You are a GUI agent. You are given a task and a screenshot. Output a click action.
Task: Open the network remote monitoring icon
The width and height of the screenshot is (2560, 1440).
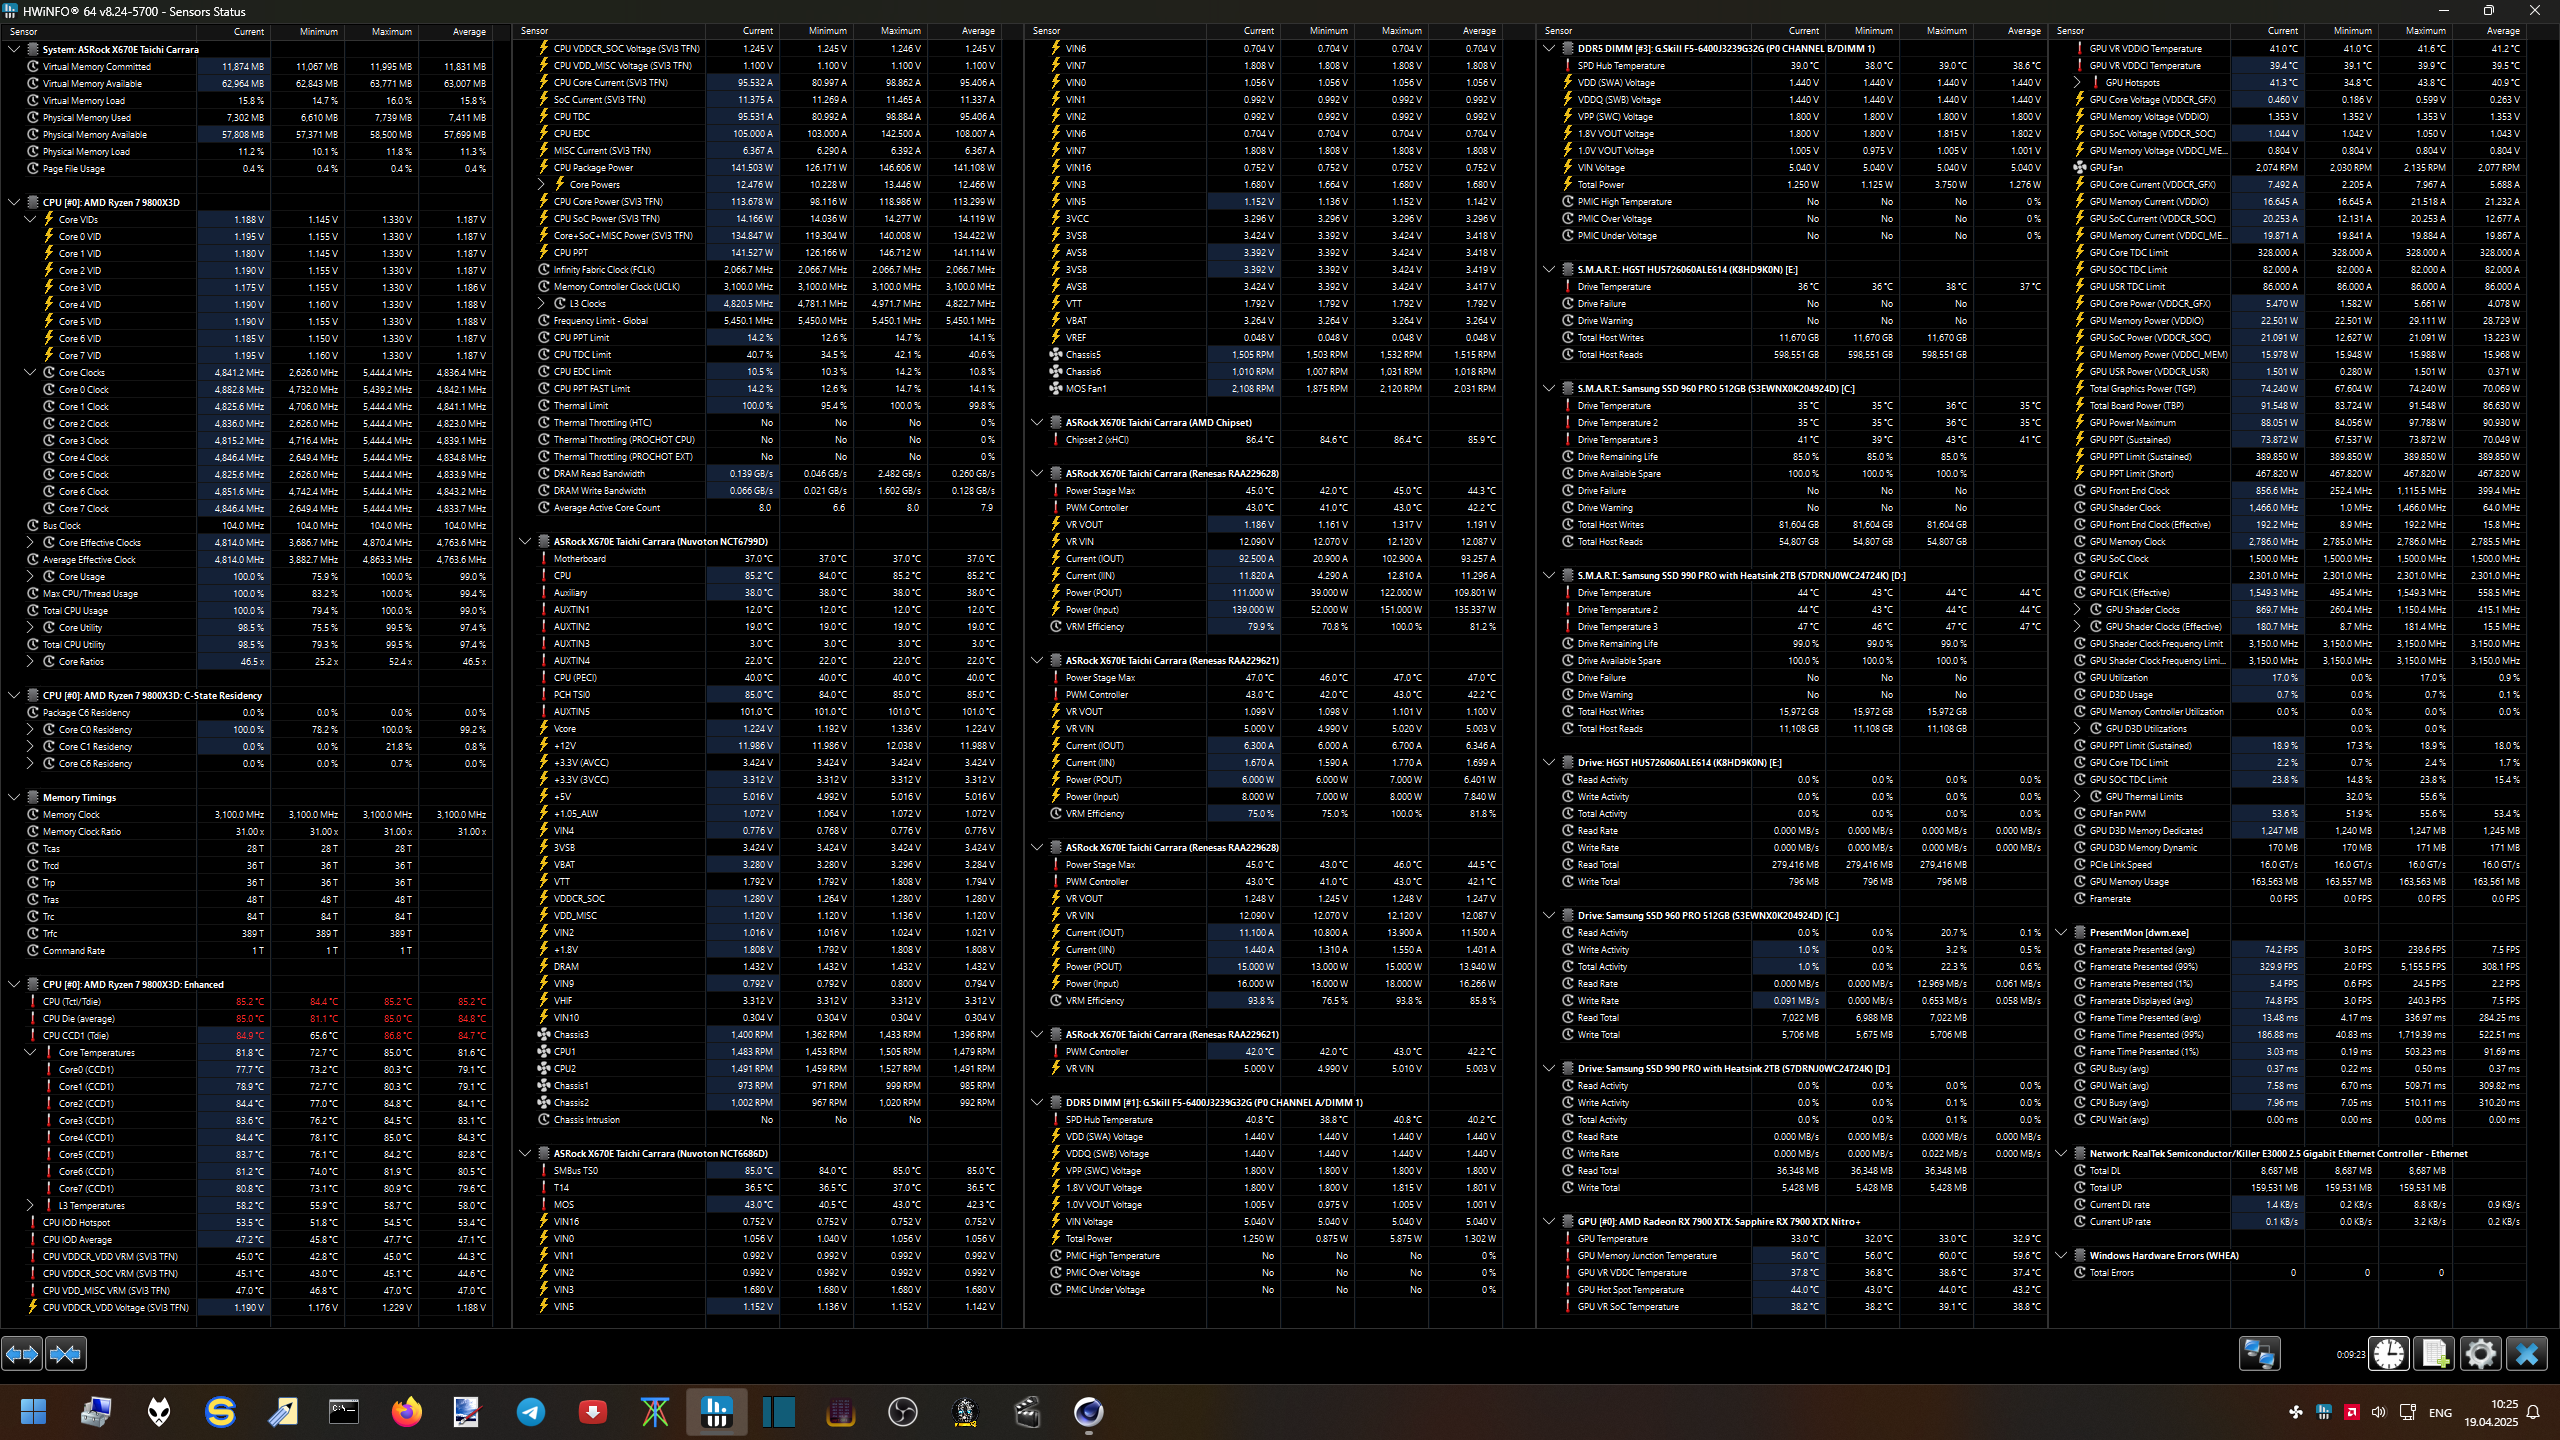coord(2259,1354)
